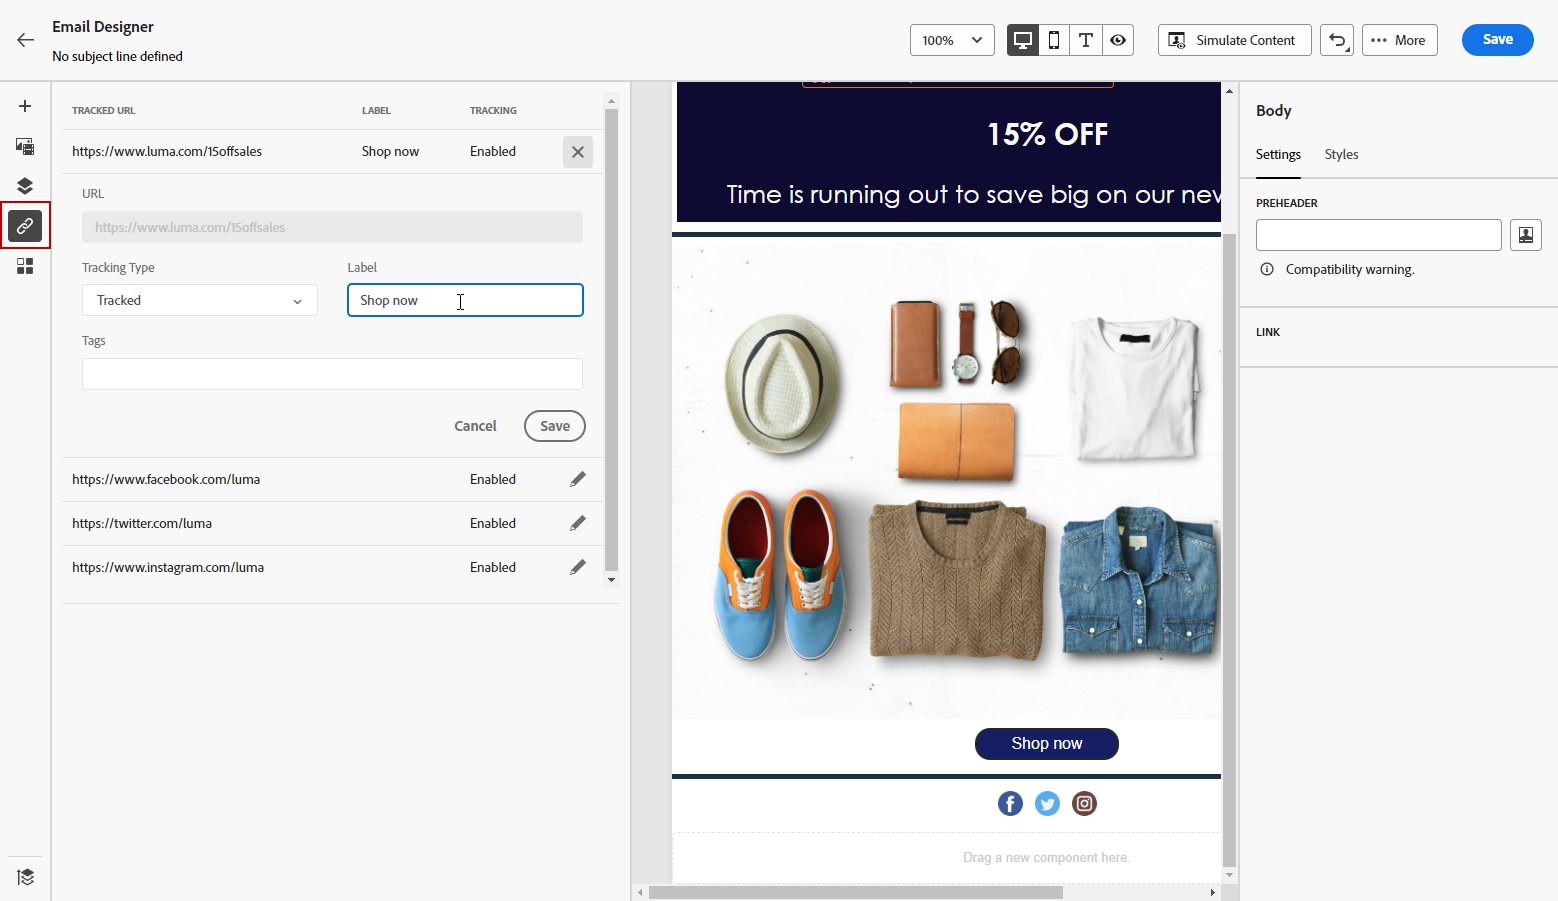Switch to desktop preview view
This screenshot has width=1558, height=901.
point(1022,40)
